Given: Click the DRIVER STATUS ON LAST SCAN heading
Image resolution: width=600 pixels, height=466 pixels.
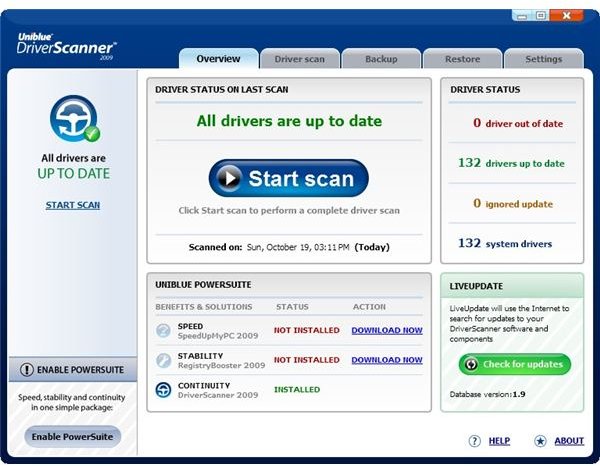Looking at the screenshot, I should pyautogui.click(x=222, y=90).
